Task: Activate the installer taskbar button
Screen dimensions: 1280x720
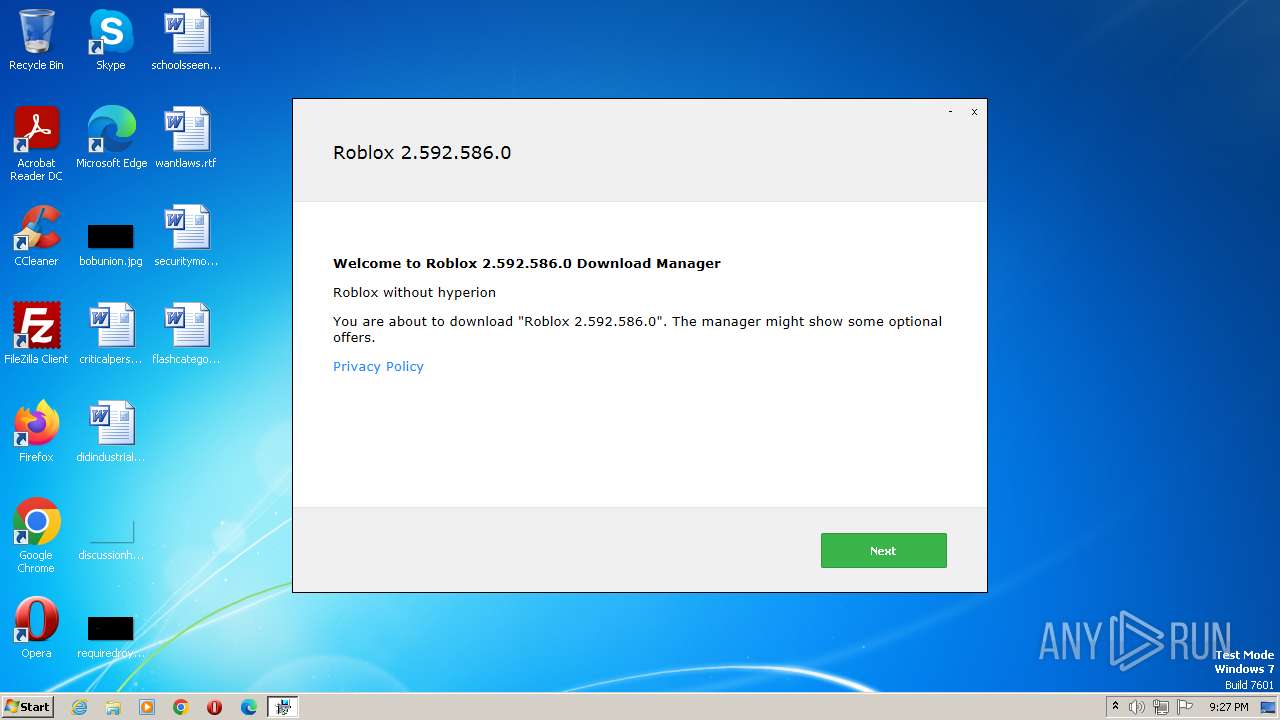Action: (x=283, y=707)
